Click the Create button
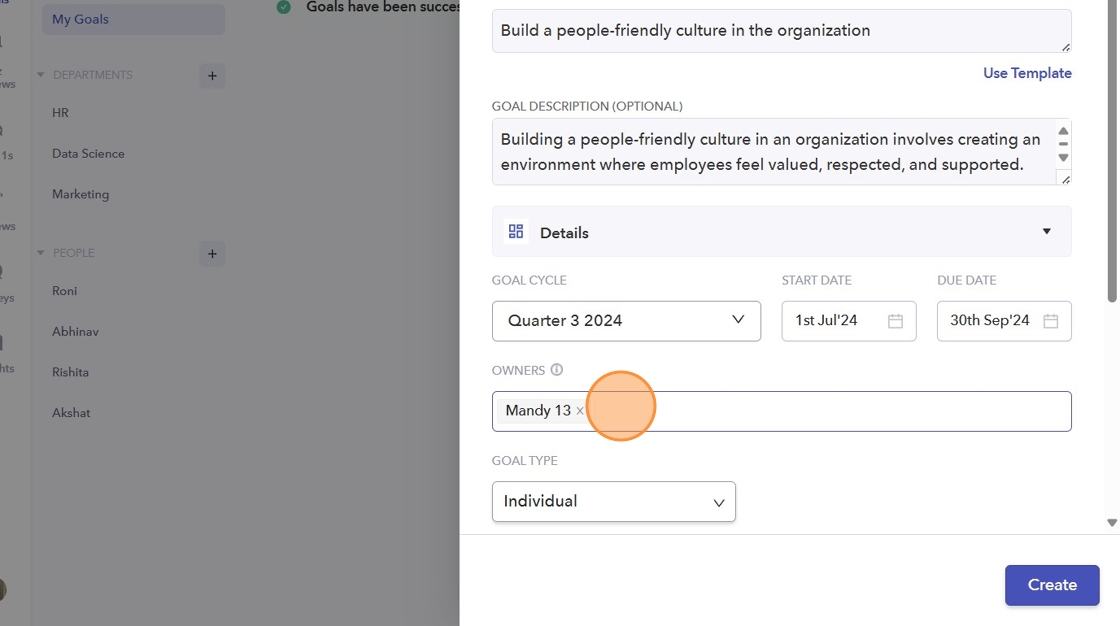Screen dimensions: 1120x626 [1051, 585]
